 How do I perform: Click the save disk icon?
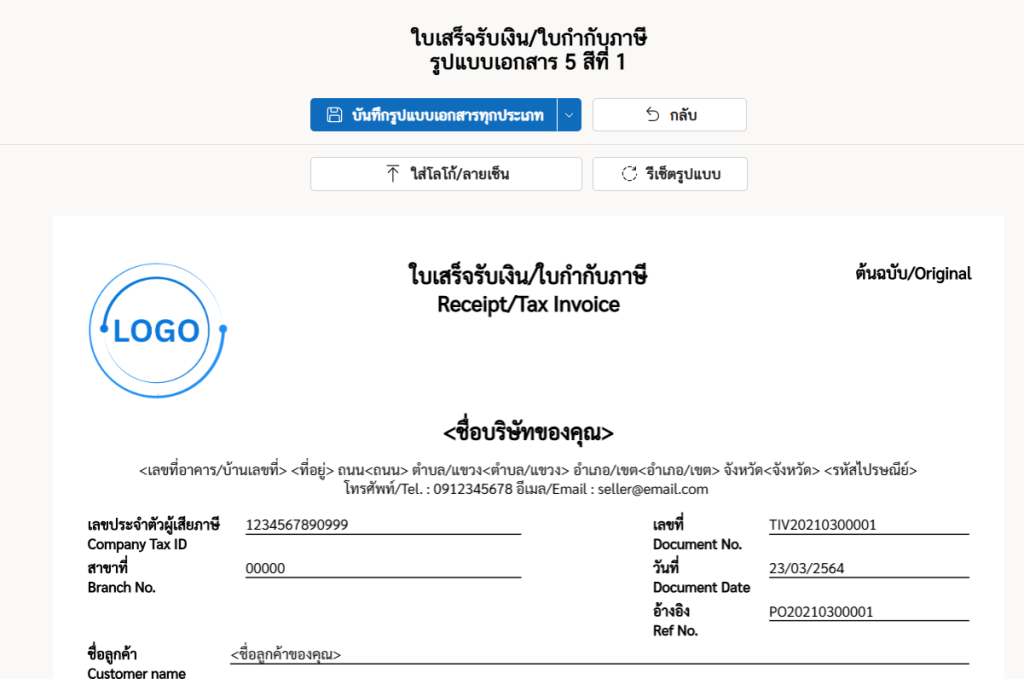click(334, 115)
